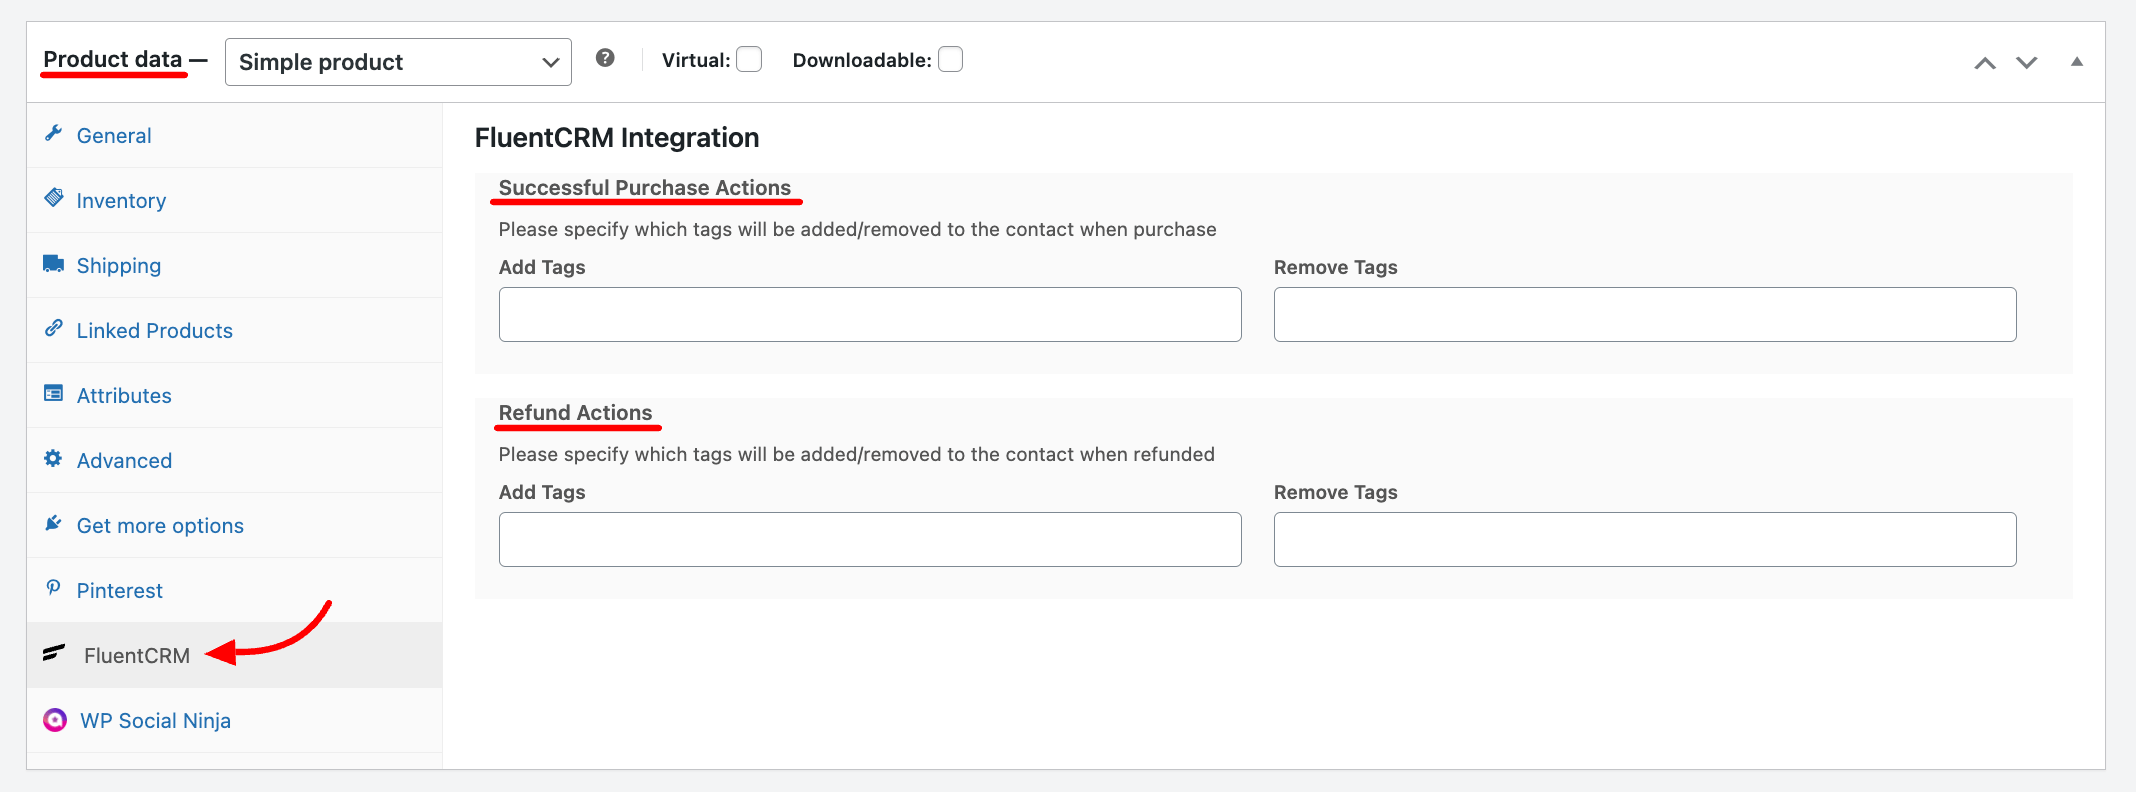Click the Advanced gear icon
2136x792 pixels.
point(54,458)
